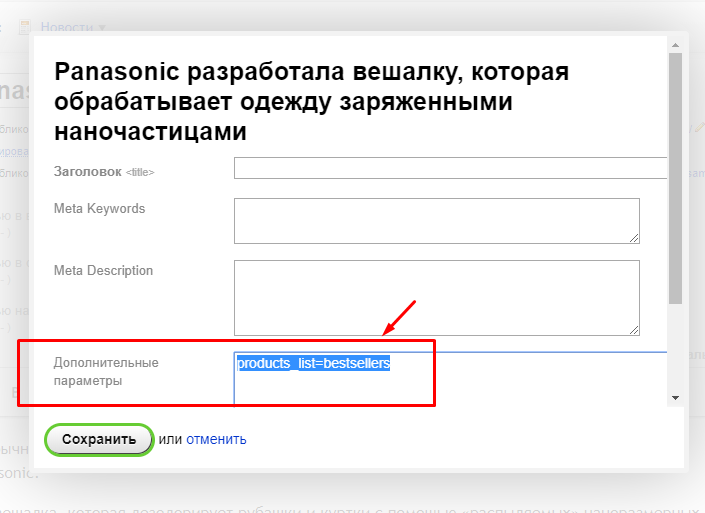Click the dialog vertical scrollbar thumb
This screenshot has width=705, height=513.
click(676, 175)
